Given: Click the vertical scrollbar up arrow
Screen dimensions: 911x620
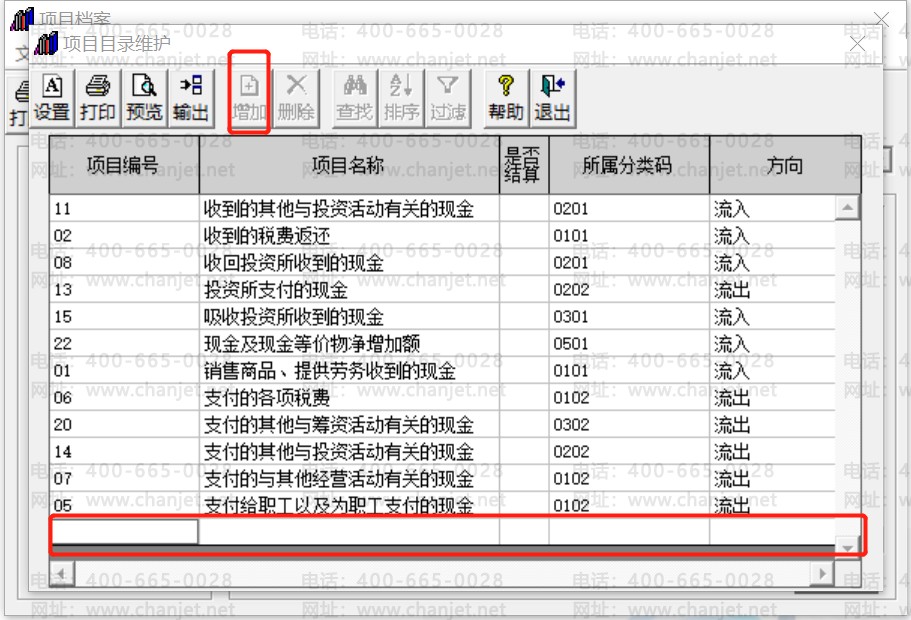Looking at the screenshot, I should [x=848, y=207].
